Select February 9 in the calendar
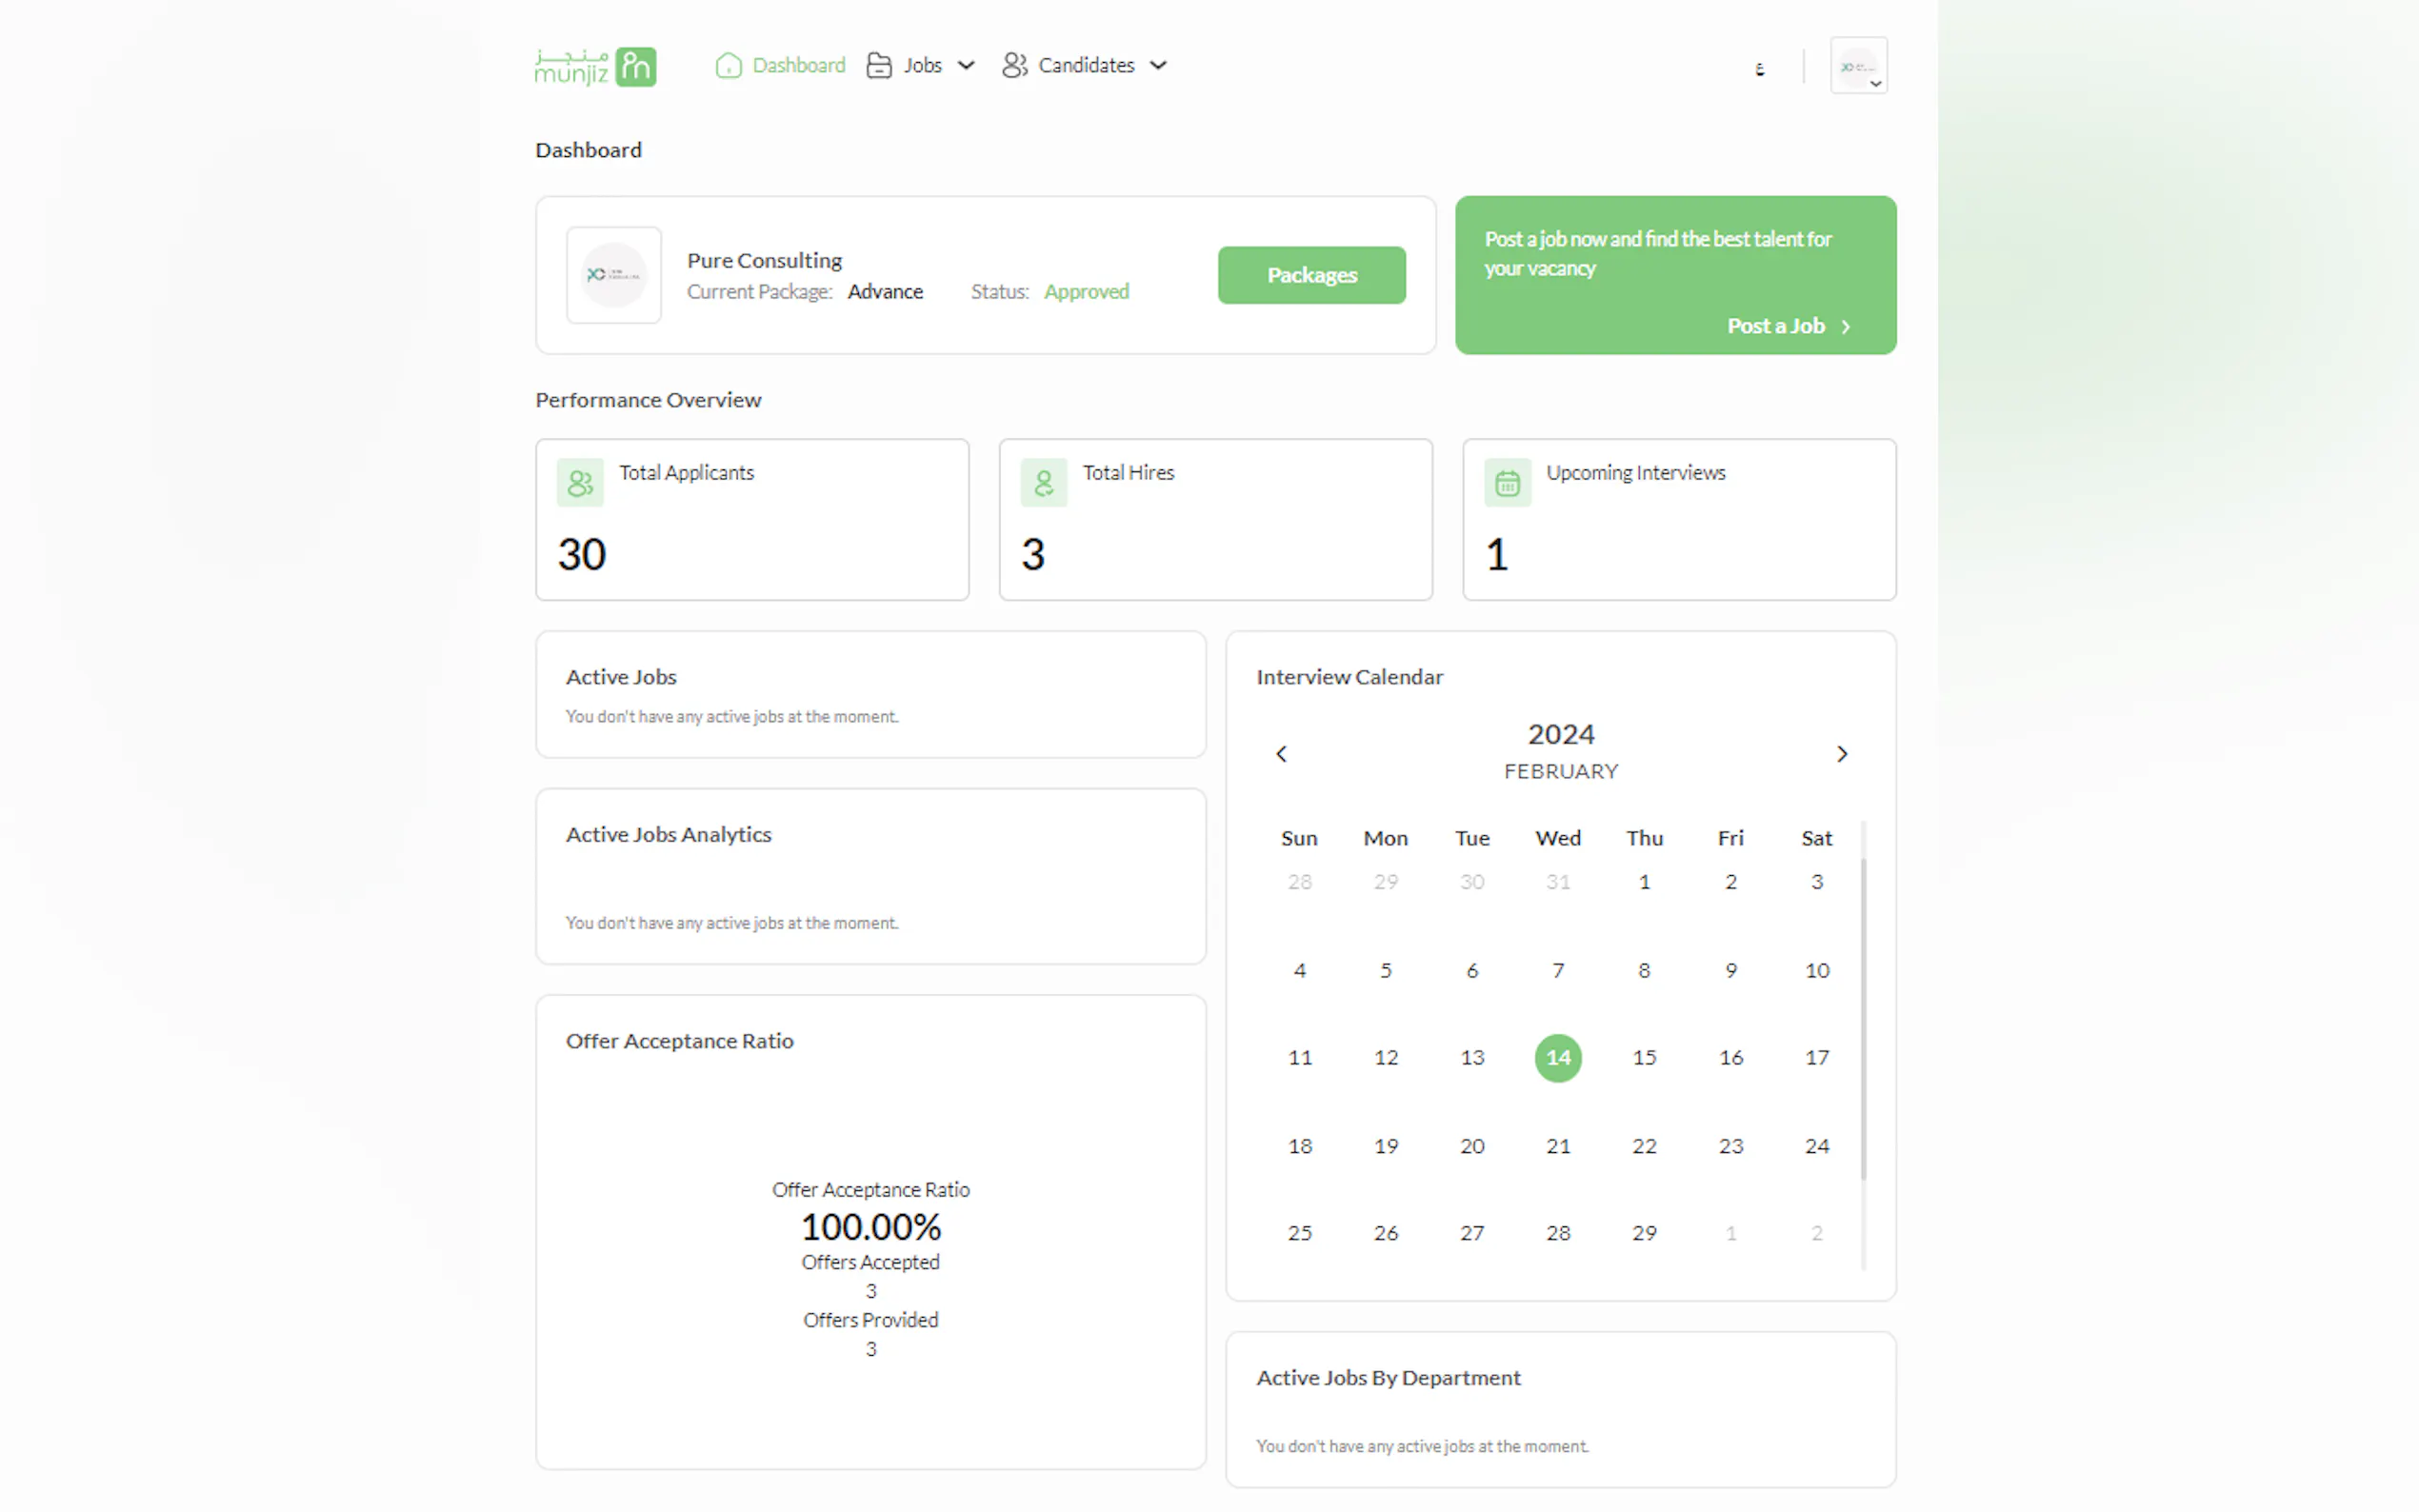Viewport: 2419px width, 1512px height. coord(1731,970)
